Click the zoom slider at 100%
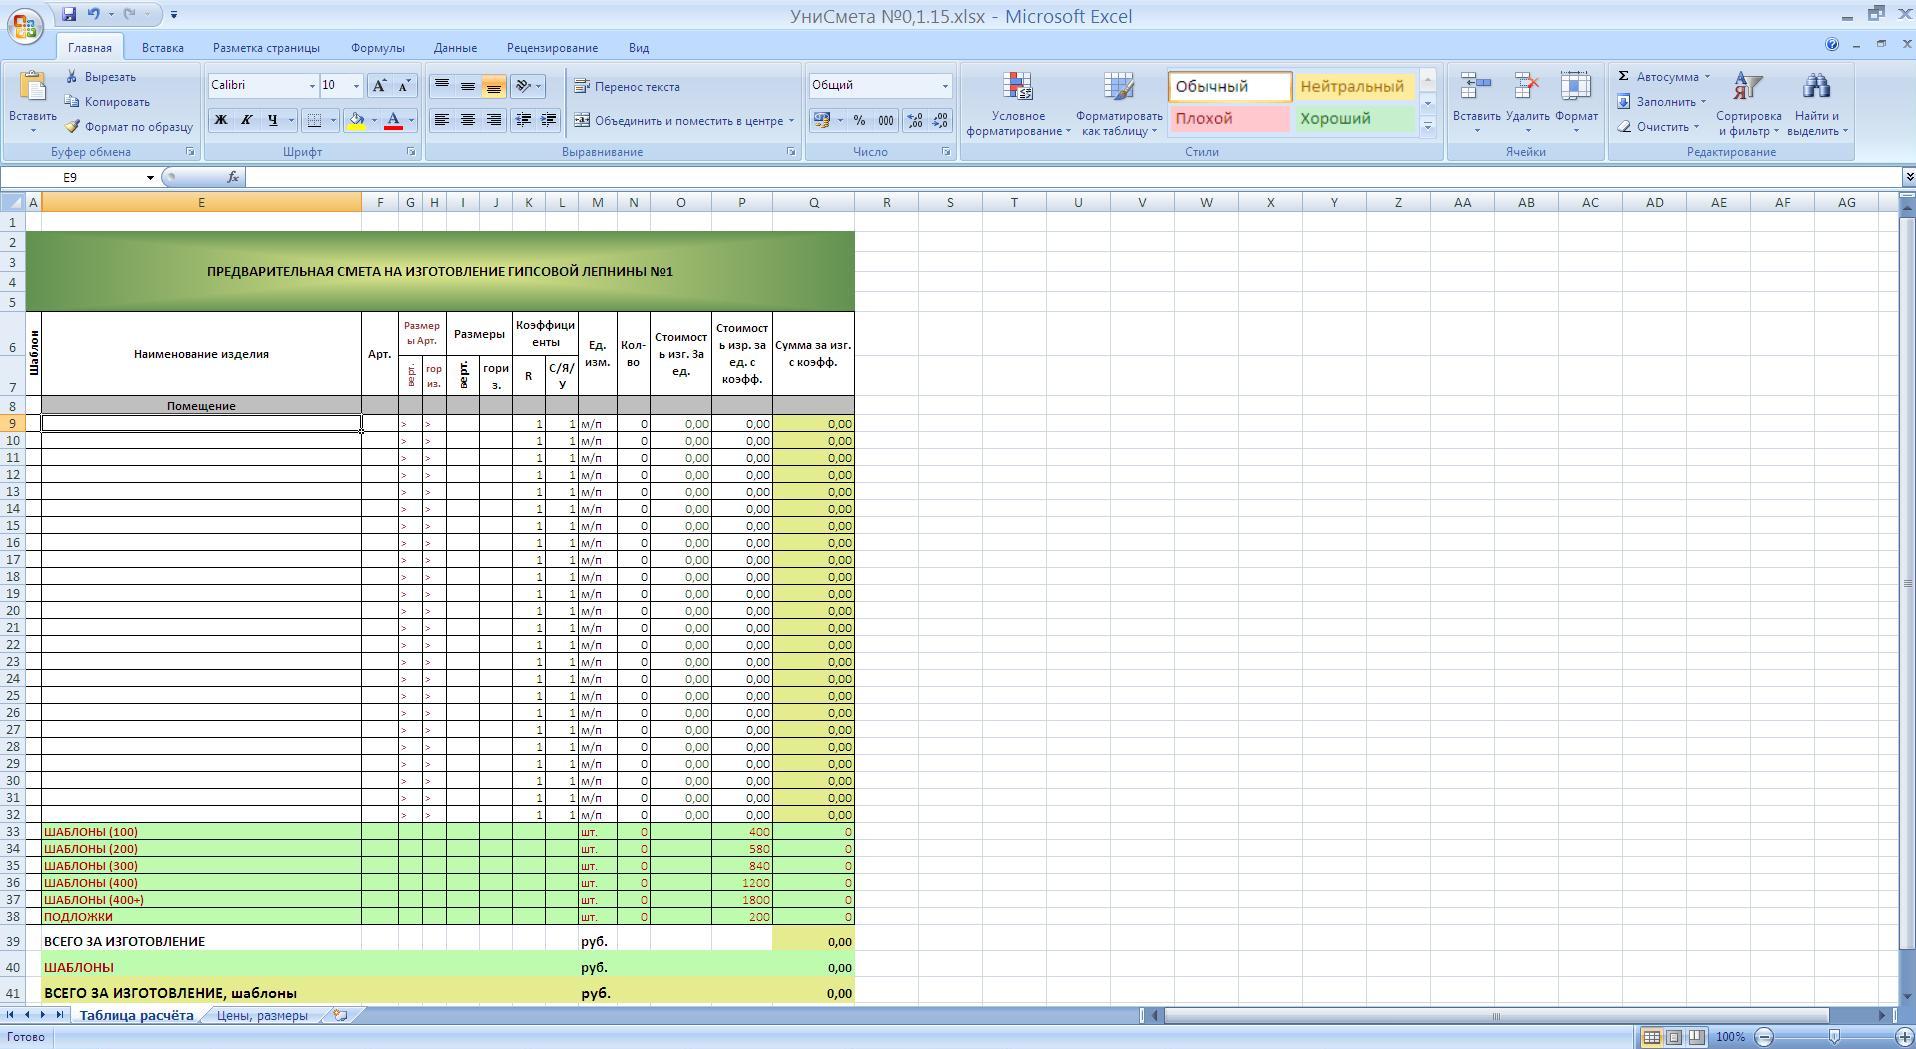The width and height of the screenshot is (1916, 1049). pos(1833,1037)
